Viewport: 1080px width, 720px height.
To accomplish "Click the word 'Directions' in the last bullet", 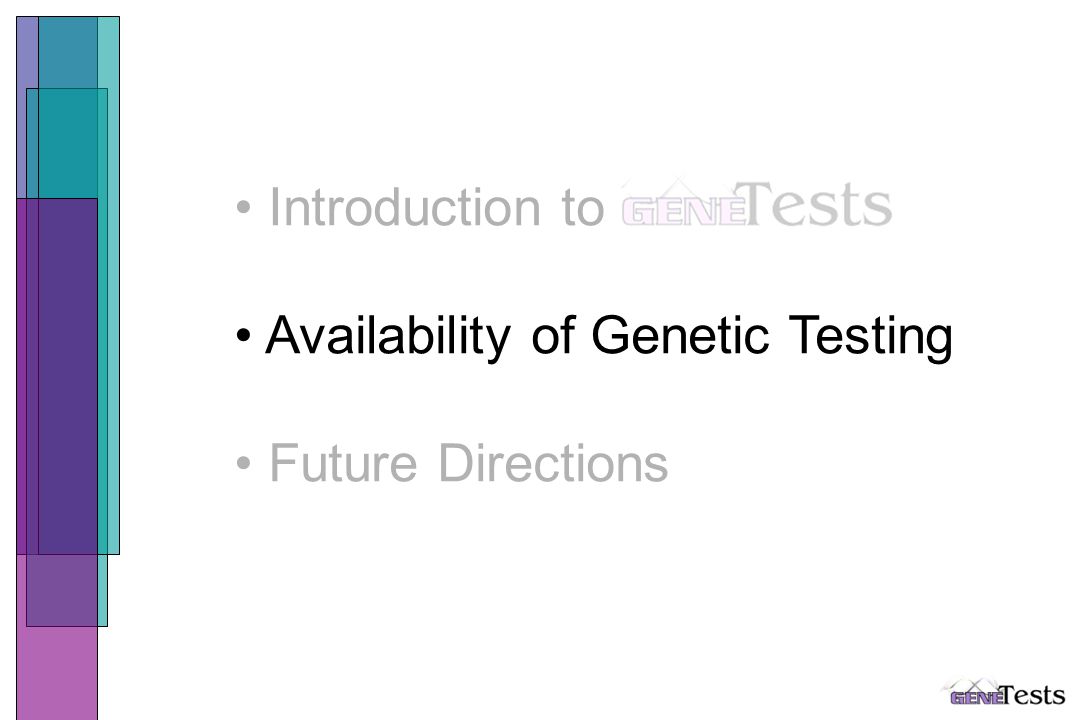I will pyautogui.click(x=553, y=463).
